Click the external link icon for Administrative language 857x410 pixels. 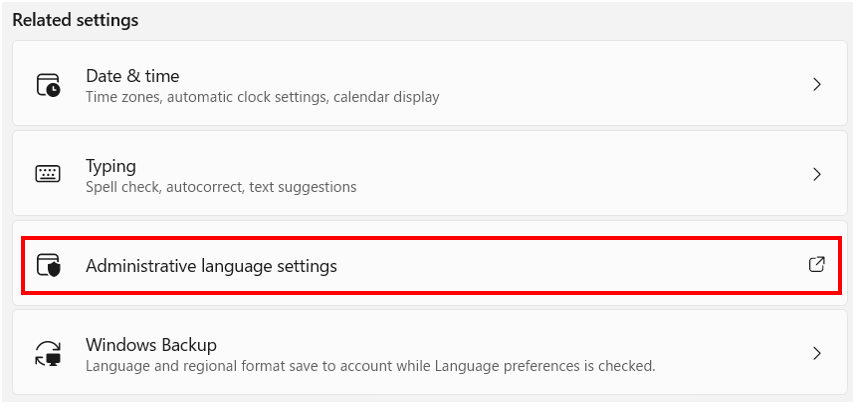[816, 265]
